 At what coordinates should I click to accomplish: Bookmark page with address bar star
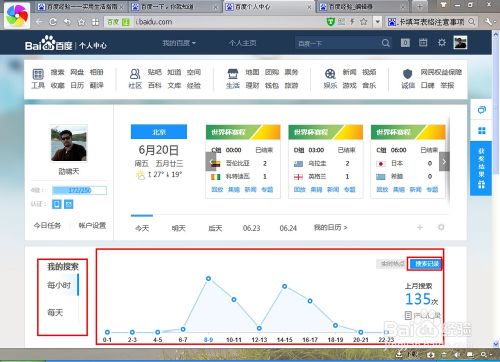(364, 22)
